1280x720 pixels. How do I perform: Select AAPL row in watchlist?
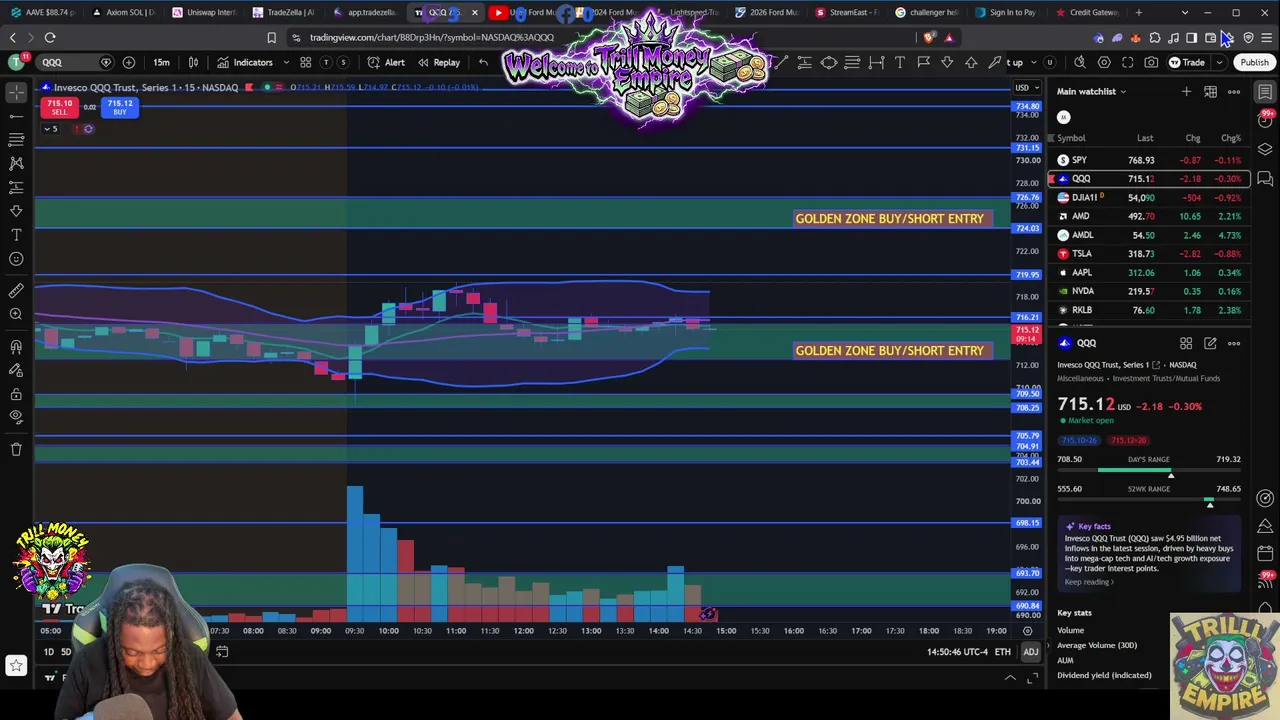tap(1149, 272)
